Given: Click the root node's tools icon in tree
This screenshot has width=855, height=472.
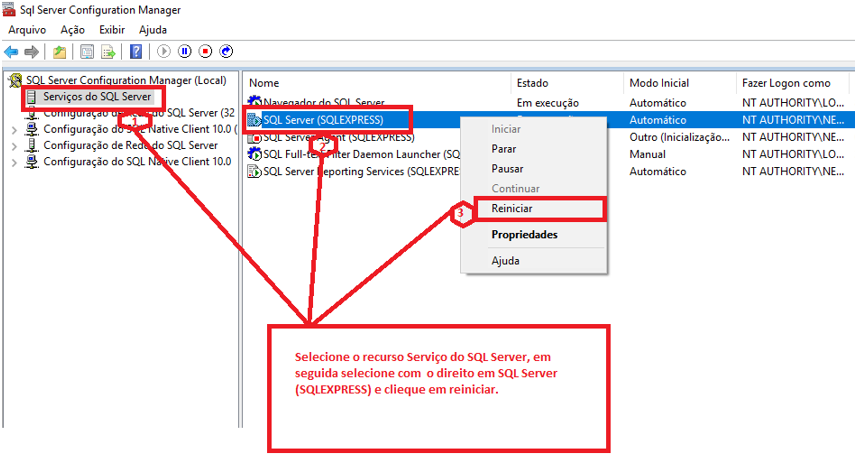Looking at the screenshot, I should (x=16, y=81).
